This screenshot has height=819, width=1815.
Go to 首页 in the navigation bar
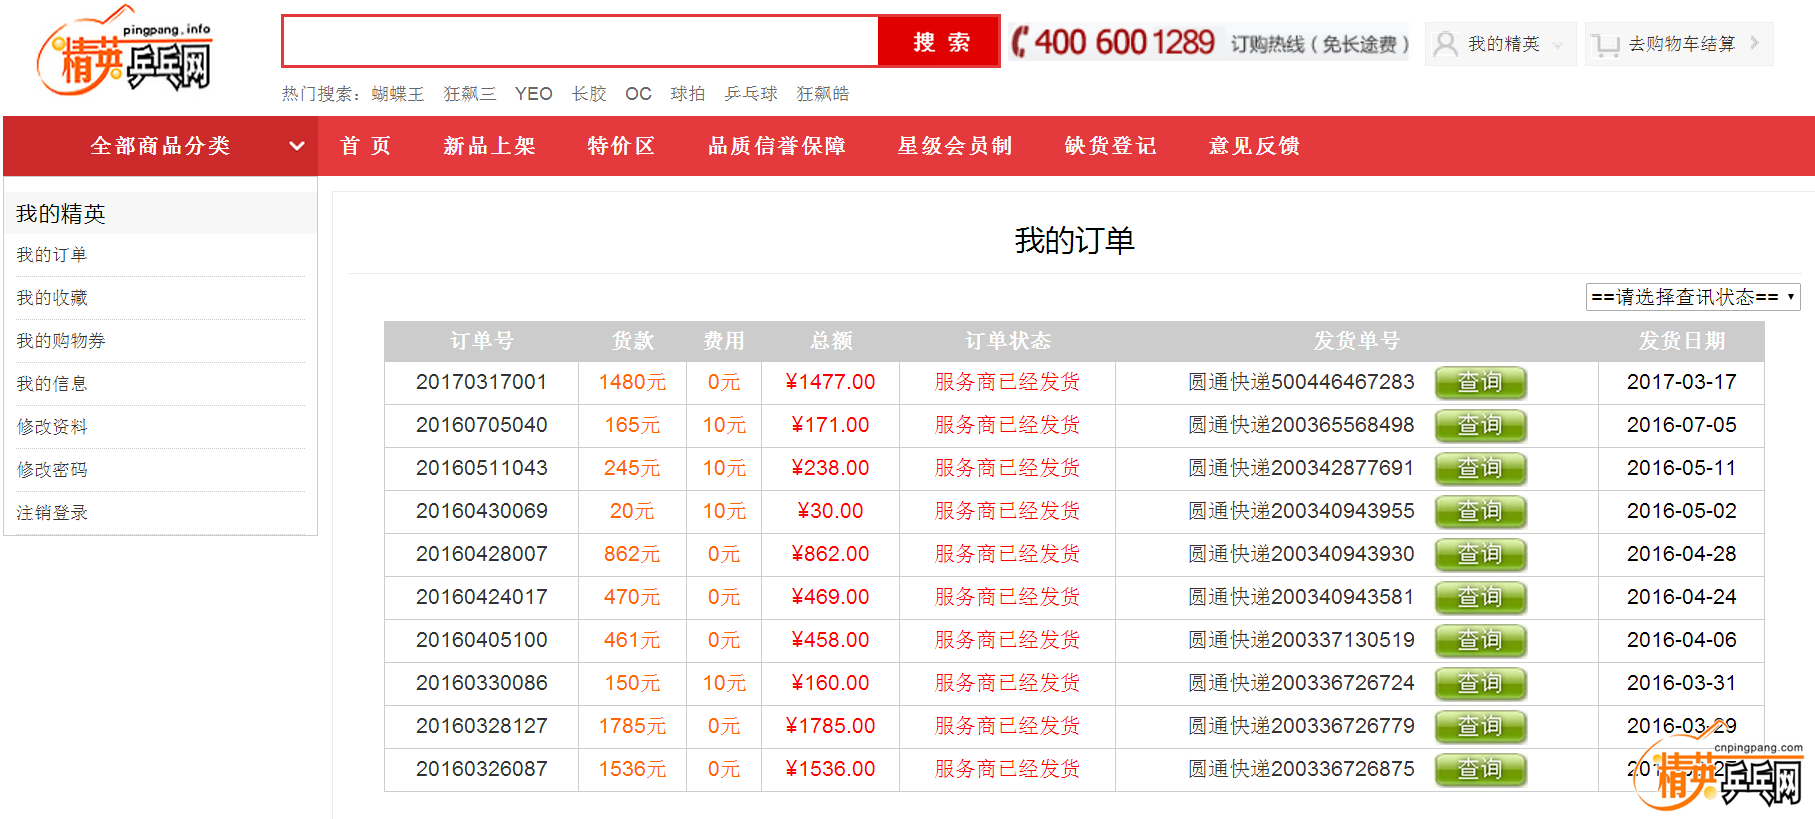(365, 146)
